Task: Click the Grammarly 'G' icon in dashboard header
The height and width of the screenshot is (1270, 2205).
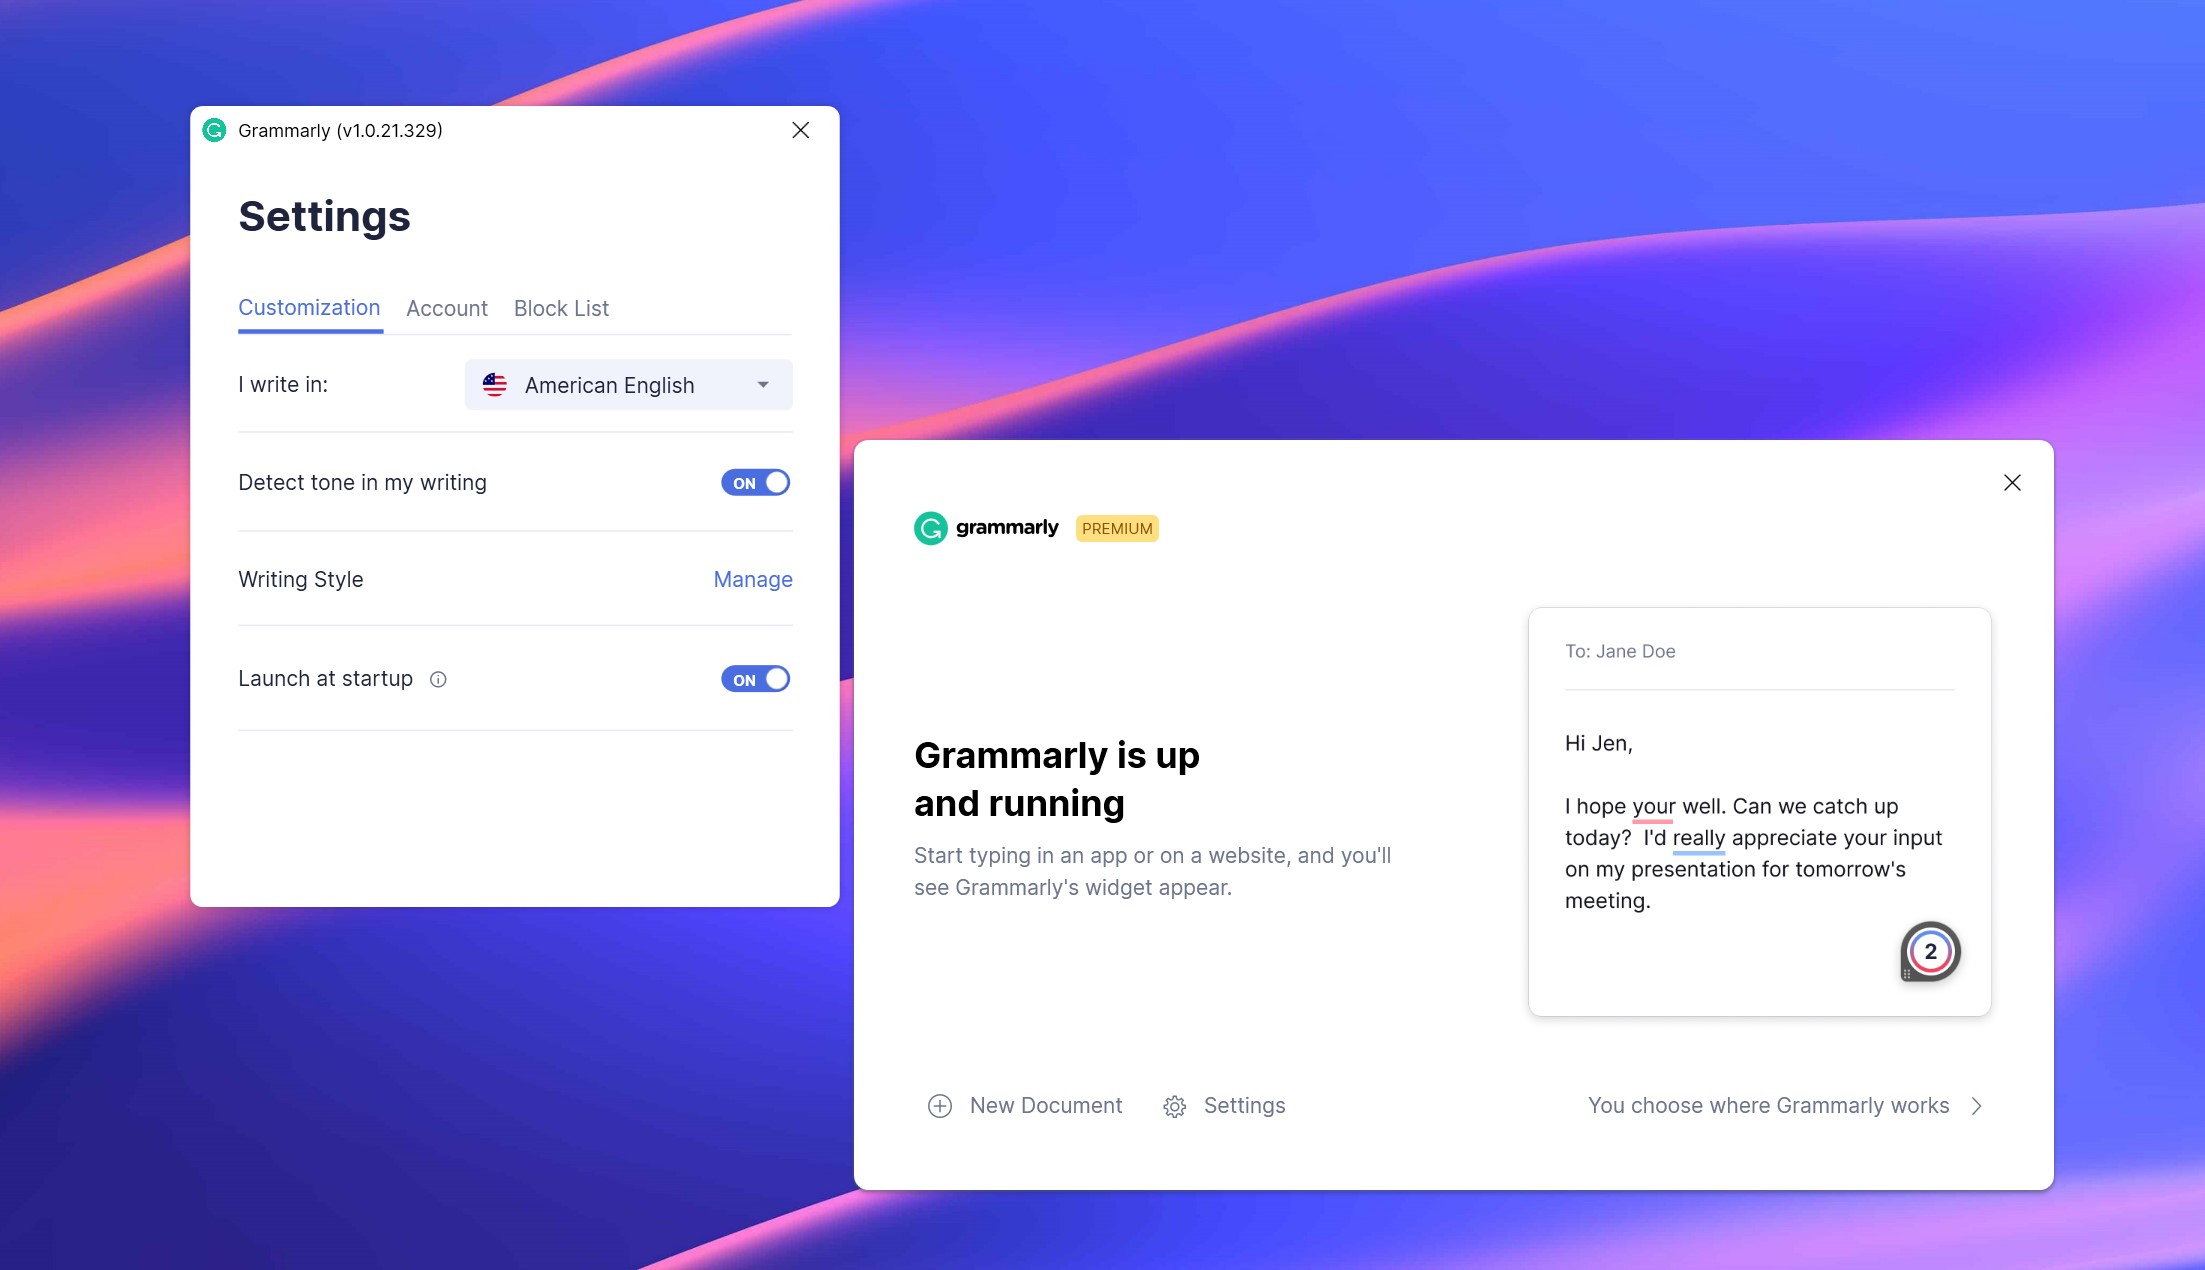Action: coord(928,527)
